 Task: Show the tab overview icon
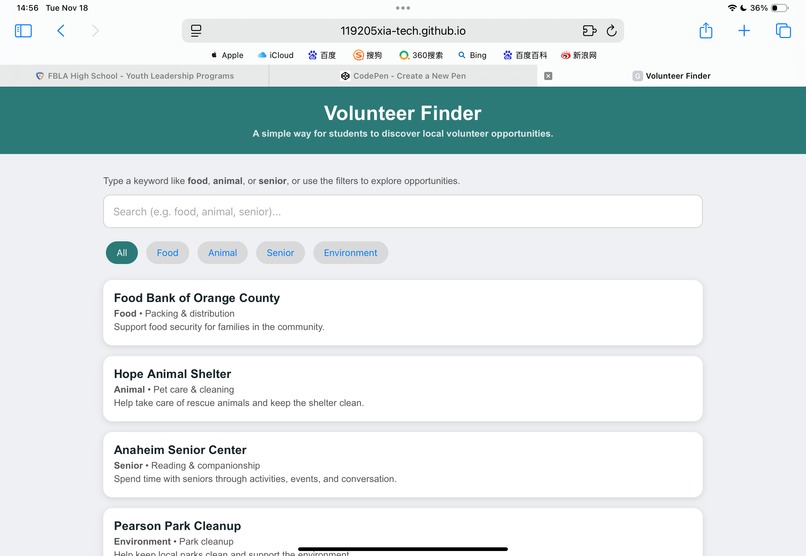point(783,31)
